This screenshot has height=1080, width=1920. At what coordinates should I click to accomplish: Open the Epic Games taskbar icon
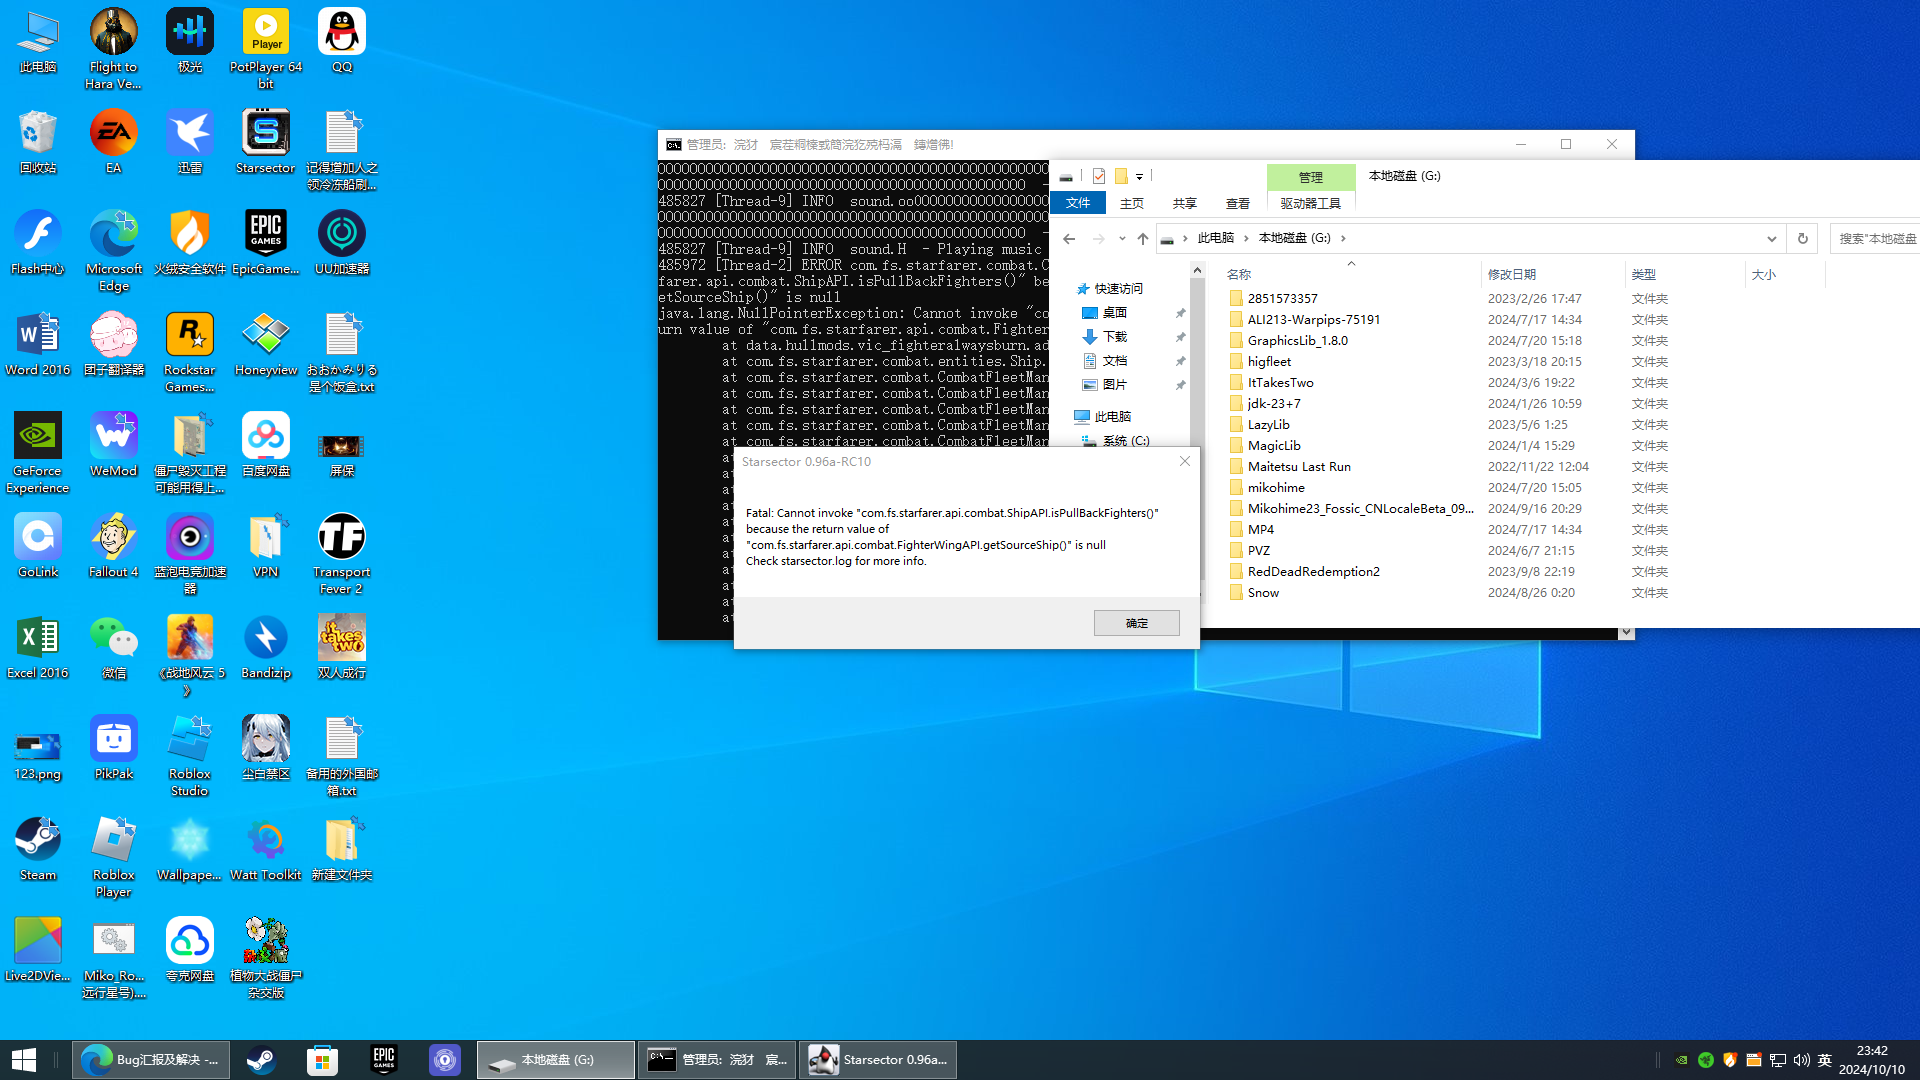click(384, 1060)
